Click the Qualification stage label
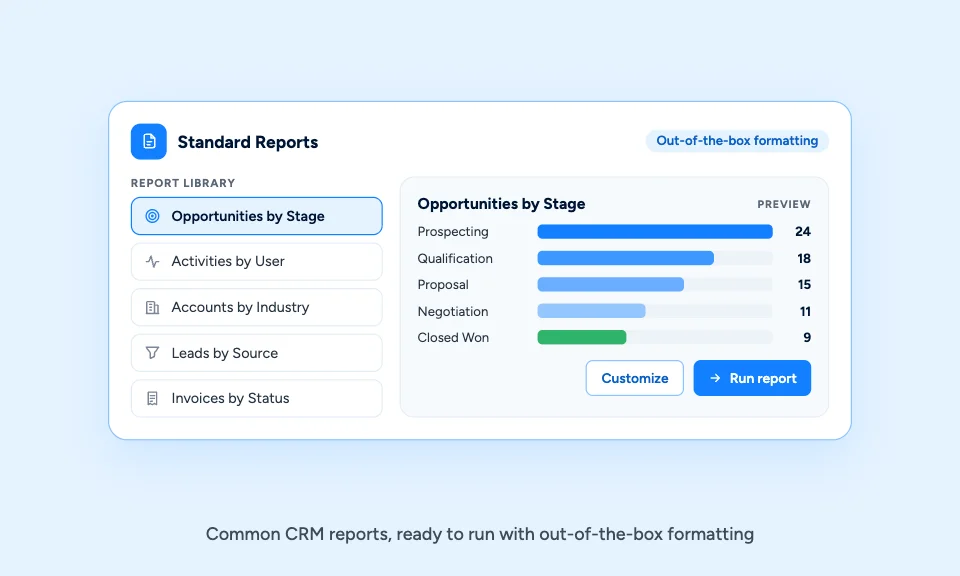The width and height of the screenshot is (960, 576). click(x=455, y=258)
